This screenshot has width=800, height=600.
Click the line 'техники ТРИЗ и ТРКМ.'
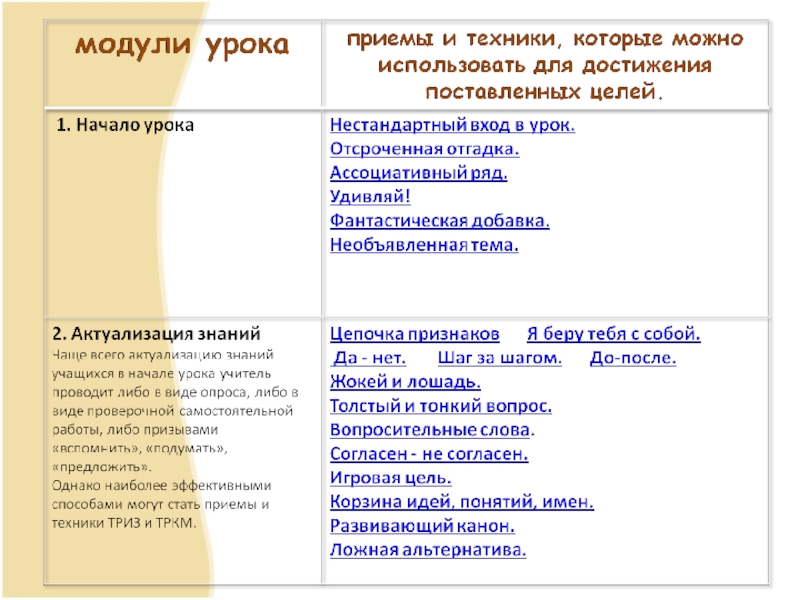(x=124, y=523)
